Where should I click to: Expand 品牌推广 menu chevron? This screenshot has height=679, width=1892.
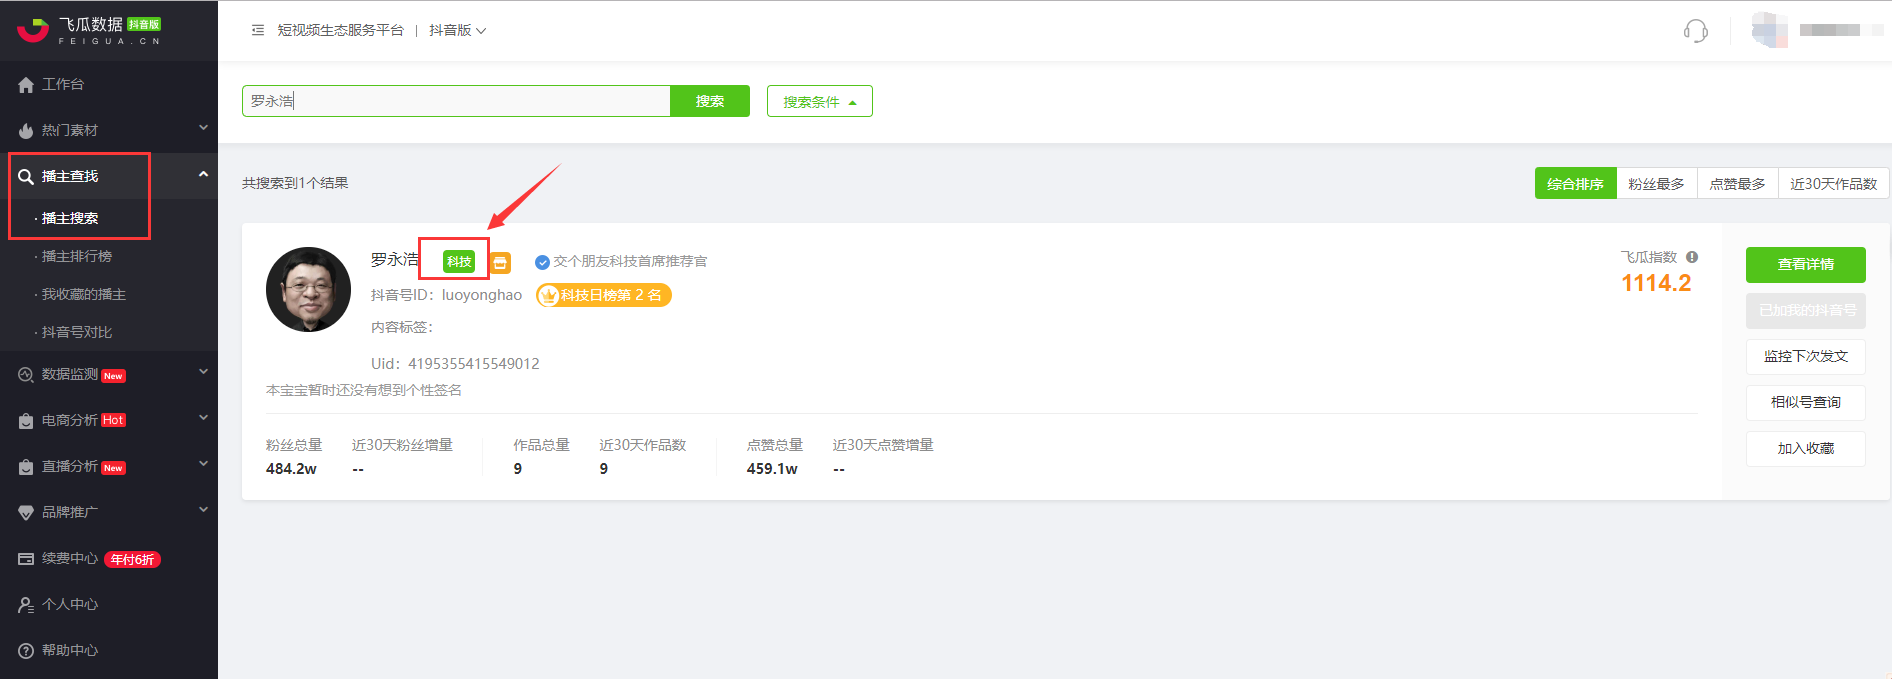coord(203,510)
